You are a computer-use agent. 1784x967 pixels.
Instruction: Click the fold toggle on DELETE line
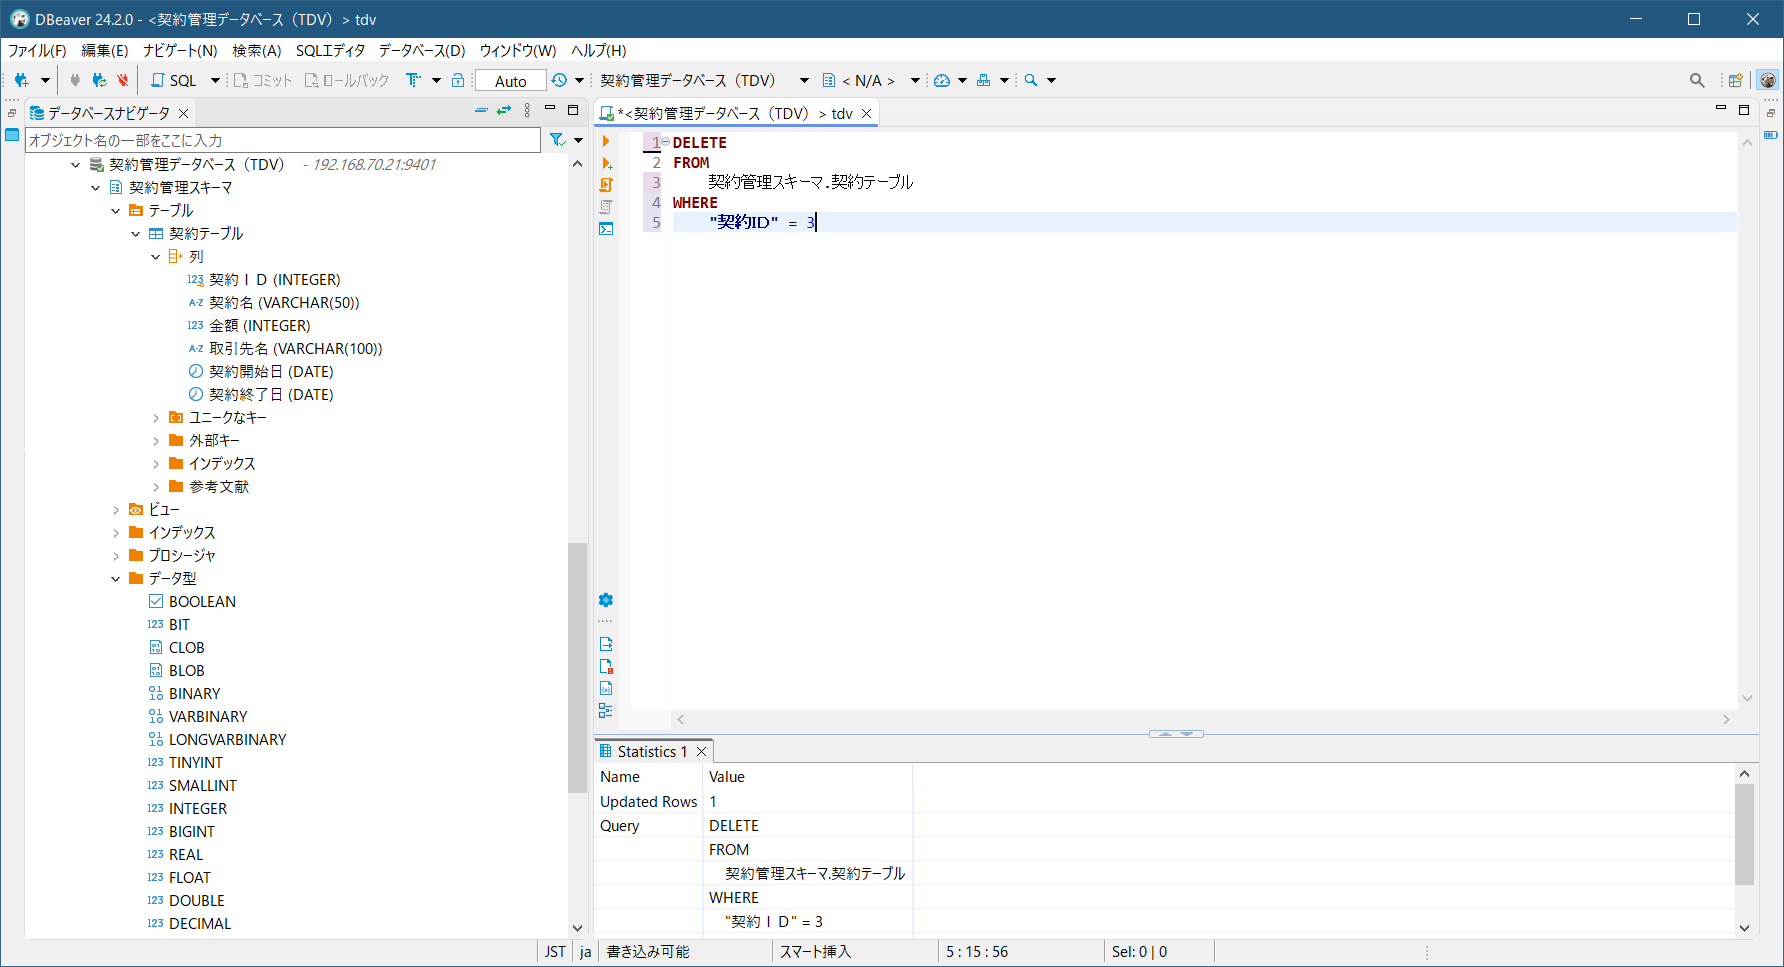pyautogui.click(x=666, y=142)
